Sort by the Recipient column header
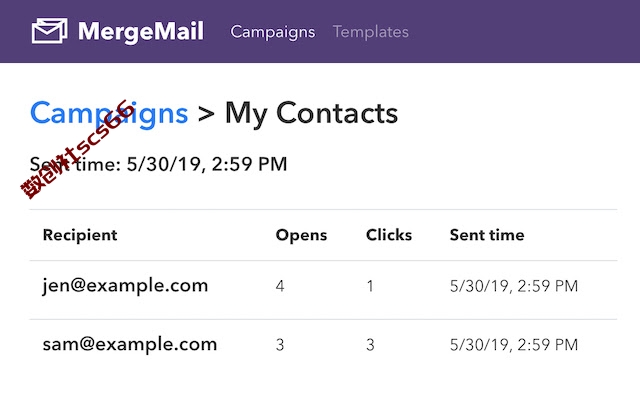Screen dimensions: 640x400 [x=80, y=235]
